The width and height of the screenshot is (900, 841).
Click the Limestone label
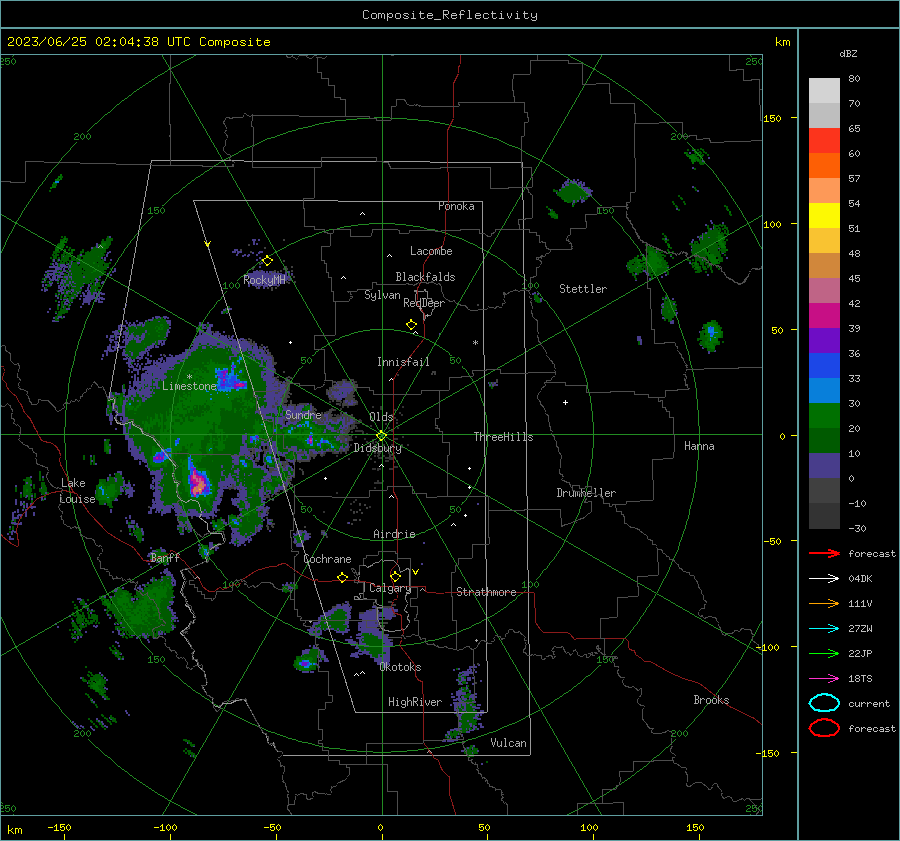[x=189, y=386]
